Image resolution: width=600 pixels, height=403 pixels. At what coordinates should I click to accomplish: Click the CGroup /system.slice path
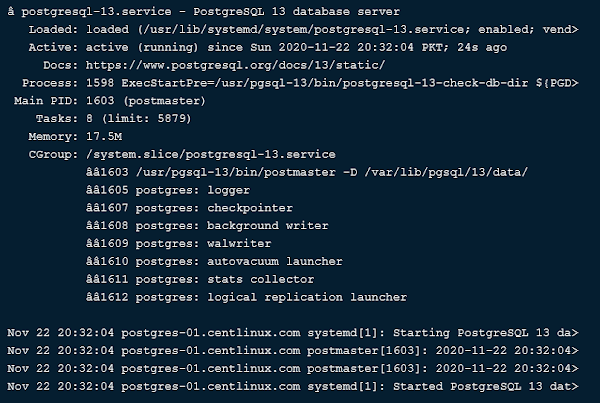211,155
